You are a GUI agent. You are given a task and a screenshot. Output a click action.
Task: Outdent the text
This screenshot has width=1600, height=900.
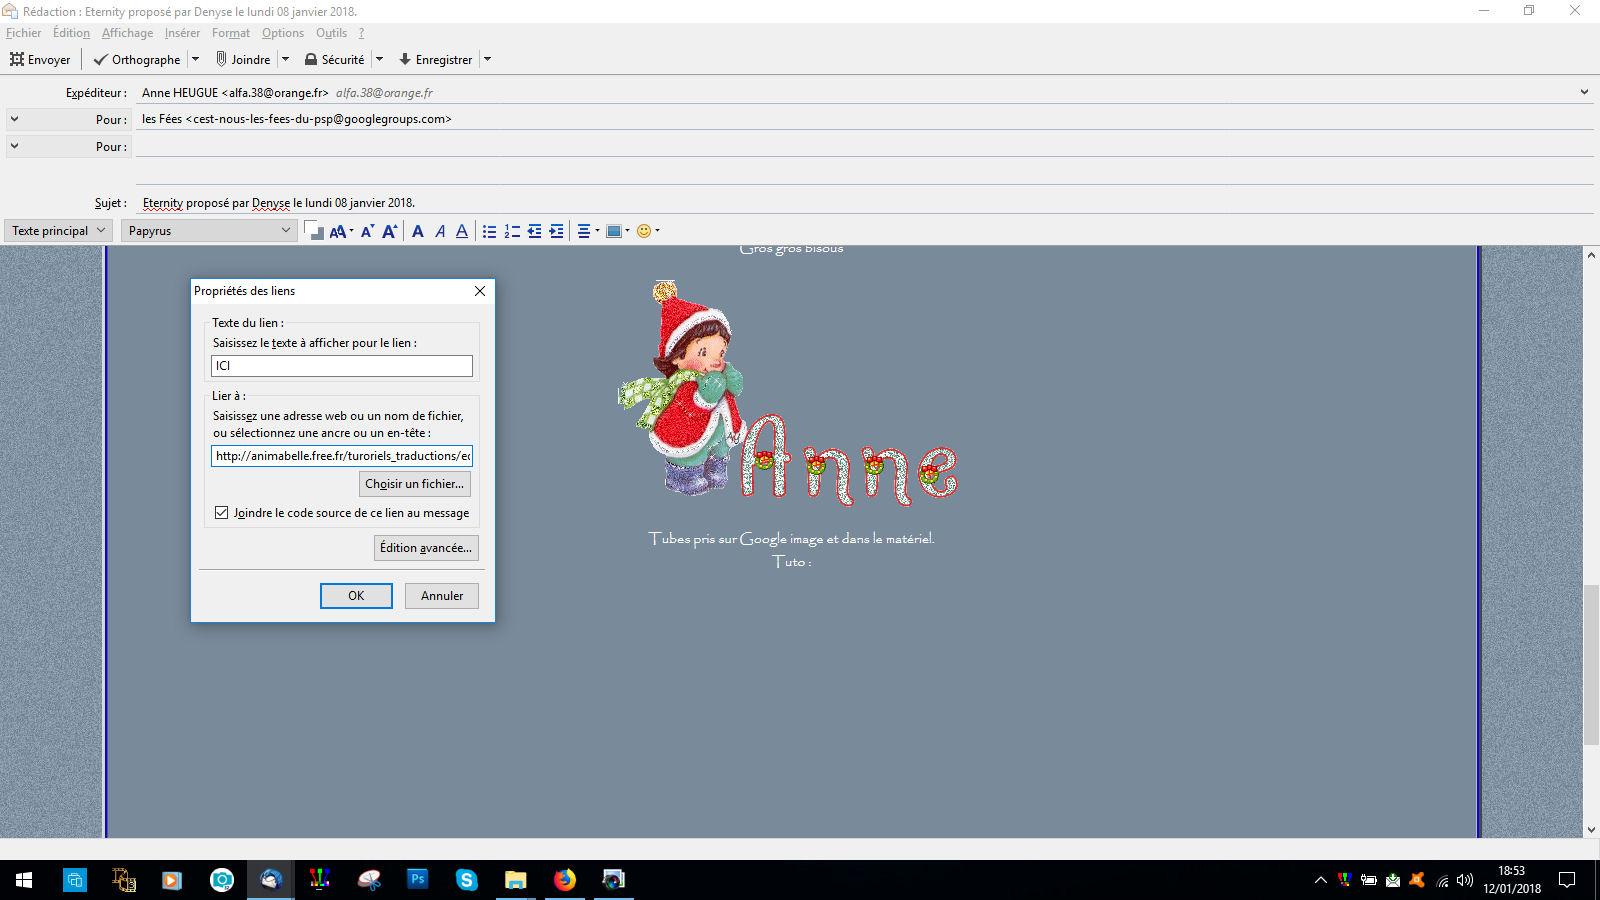(534, 231)
